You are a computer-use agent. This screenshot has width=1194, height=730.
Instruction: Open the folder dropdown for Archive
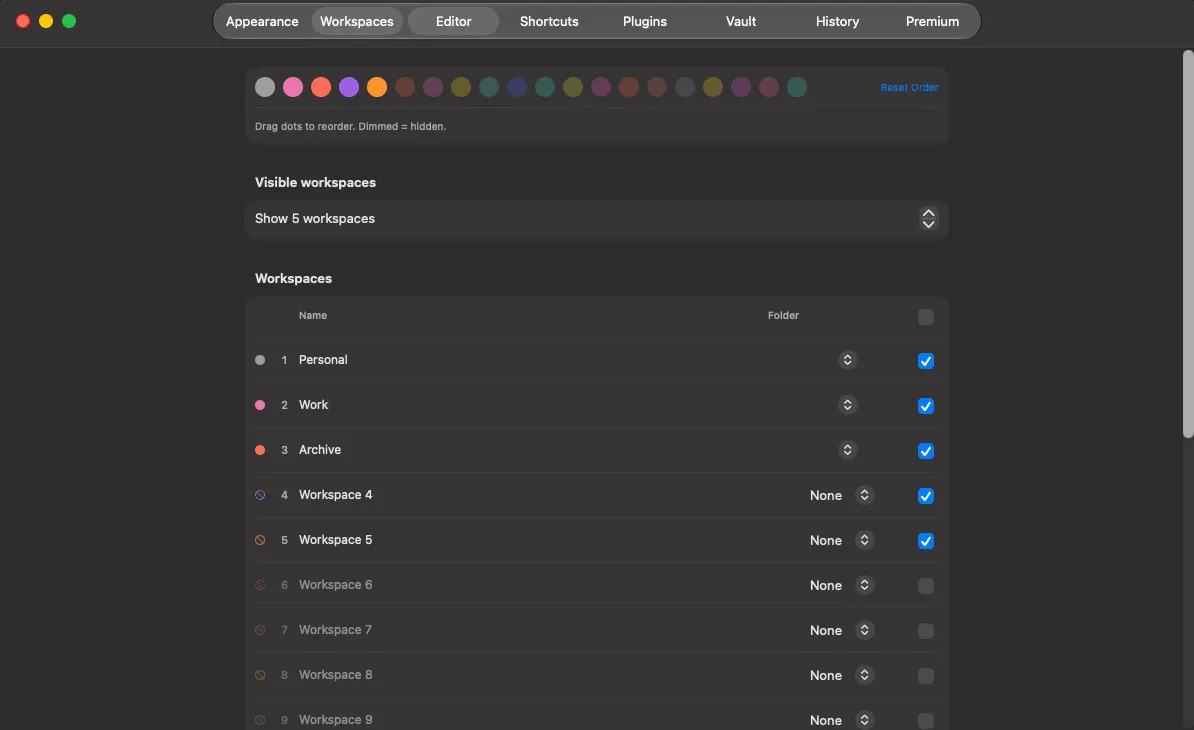point(847,450)
